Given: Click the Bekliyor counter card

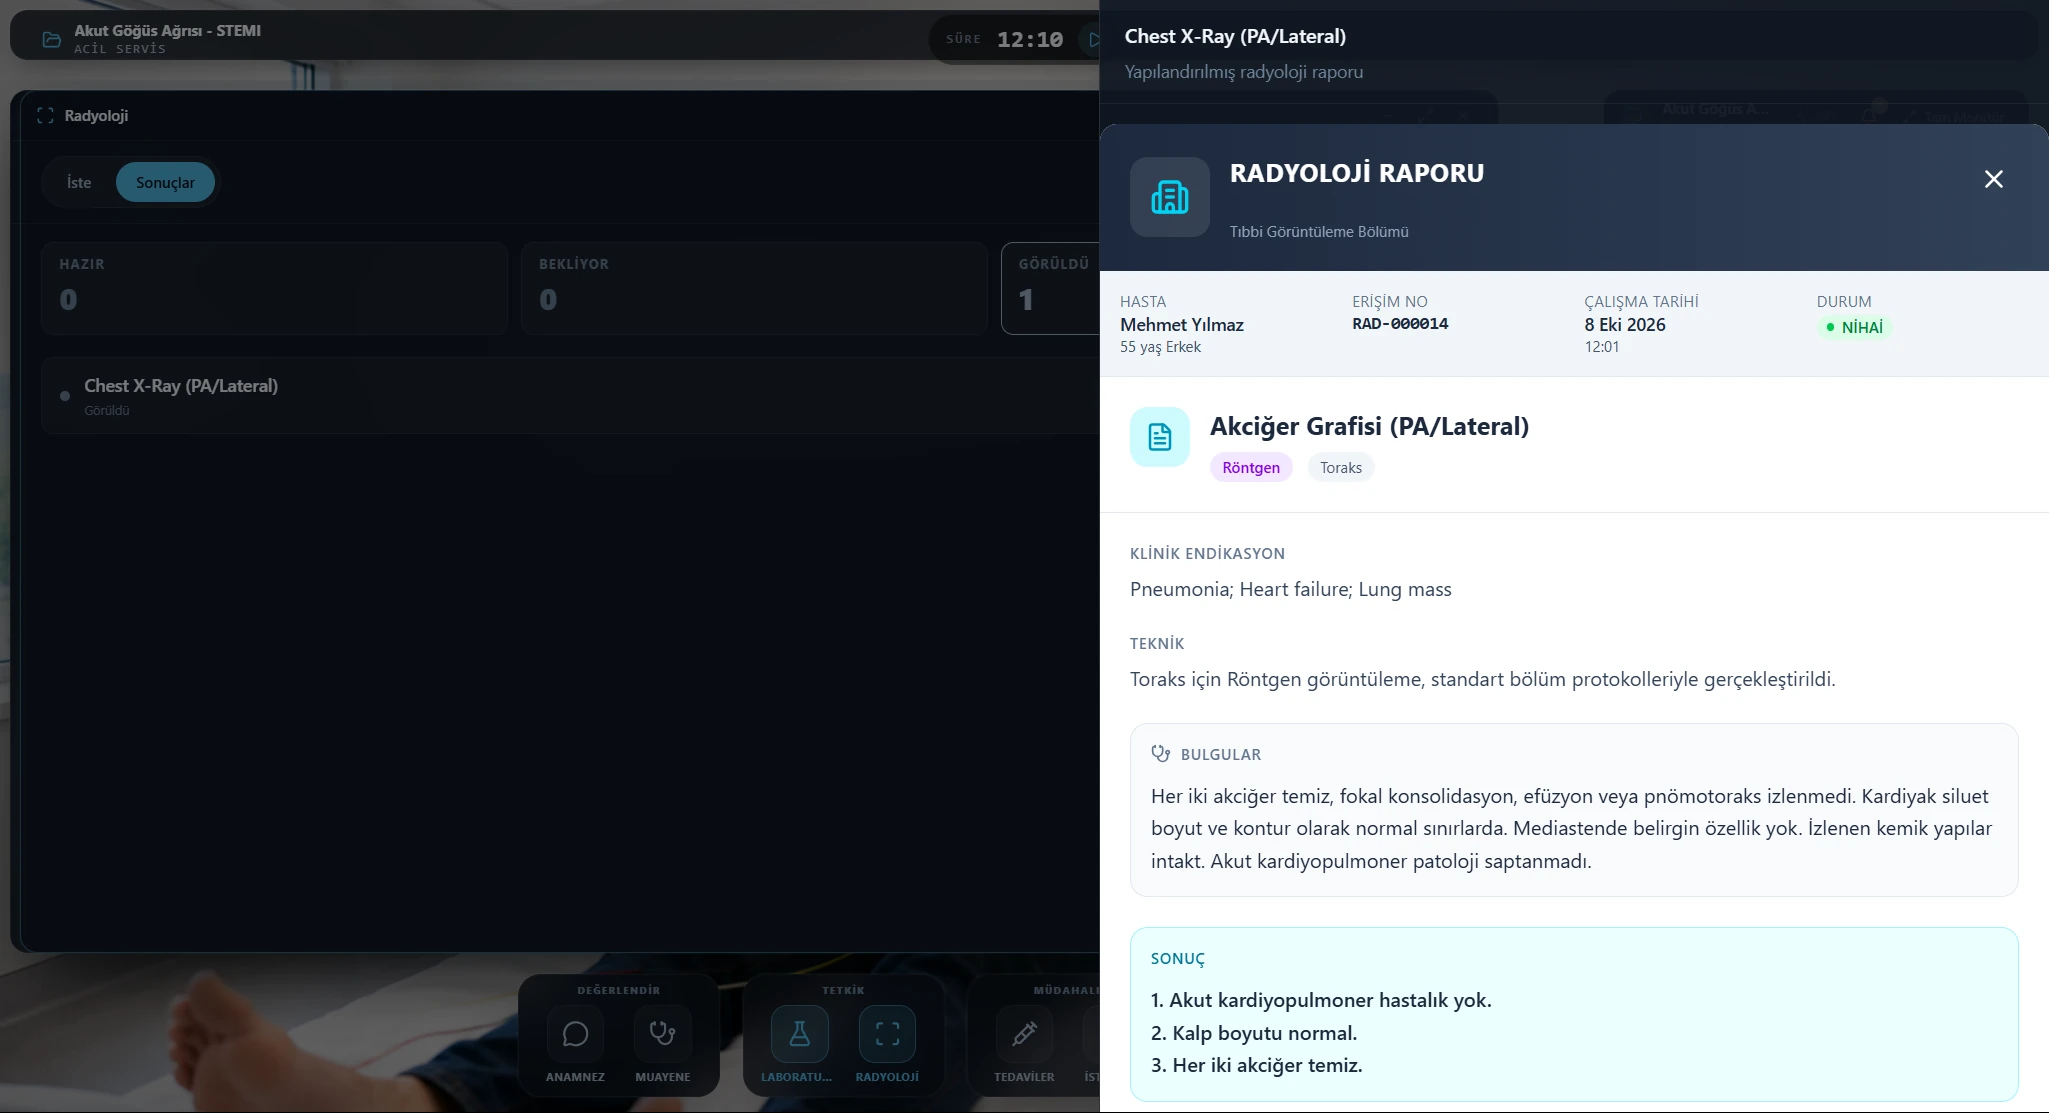Looking at the screenshot, I should pyautogui.click(x=754, y=288).
